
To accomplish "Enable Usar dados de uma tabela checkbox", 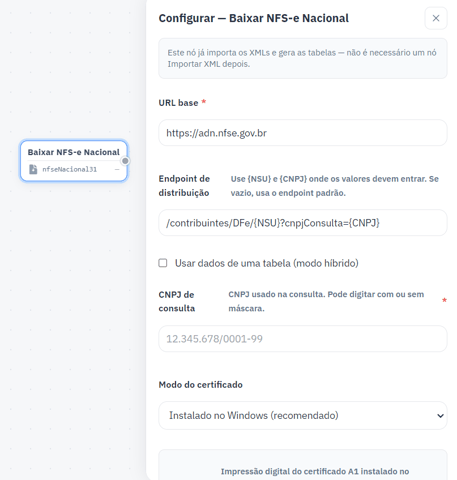I will (x=163, y=263).
